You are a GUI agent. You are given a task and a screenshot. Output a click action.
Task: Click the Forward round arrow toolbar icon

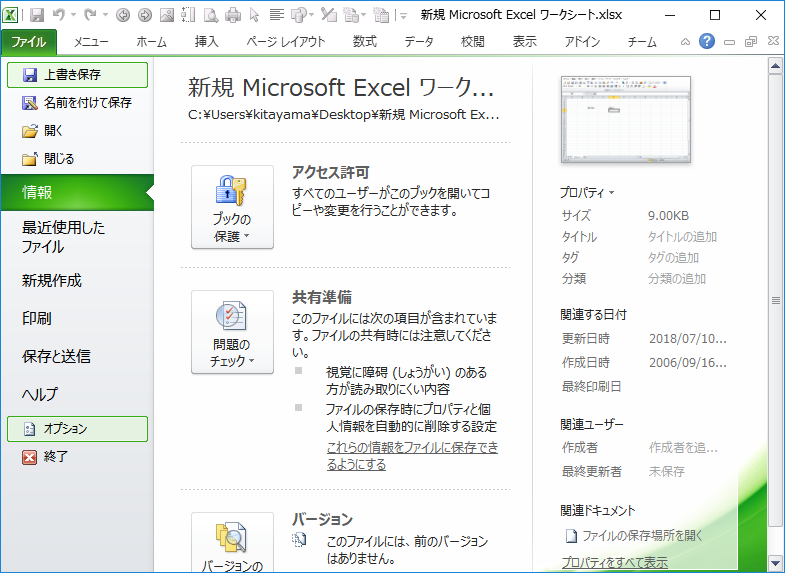click(145, 16)
